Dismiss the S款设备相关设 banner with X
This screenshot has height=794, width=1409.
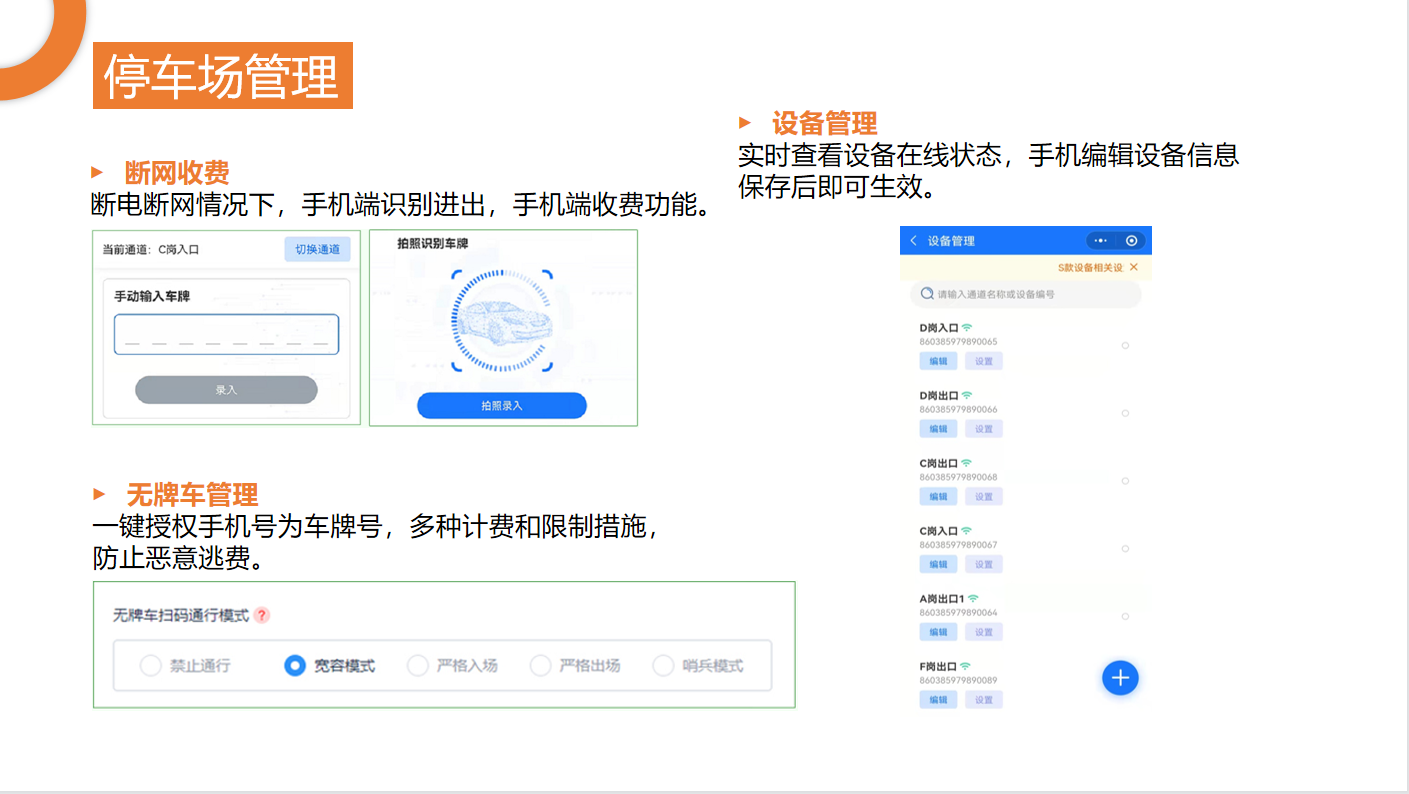coord(1133,268)
